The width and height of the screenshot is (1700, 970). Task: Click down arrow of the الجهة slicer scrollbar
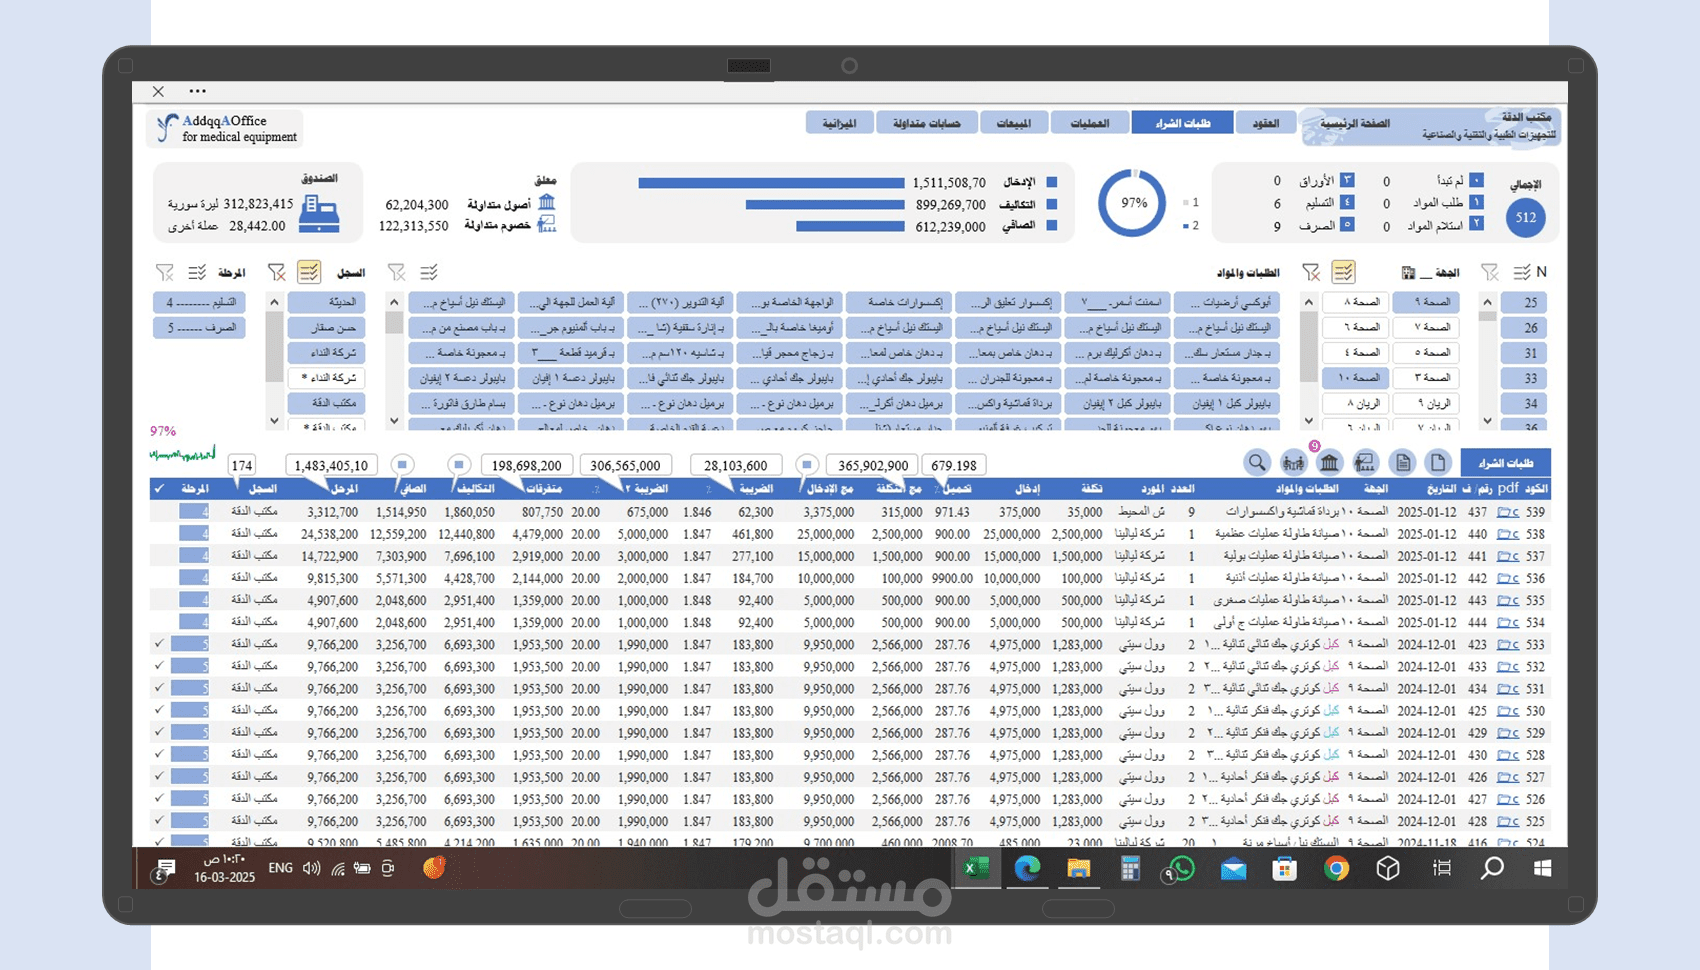point(1308,421)
